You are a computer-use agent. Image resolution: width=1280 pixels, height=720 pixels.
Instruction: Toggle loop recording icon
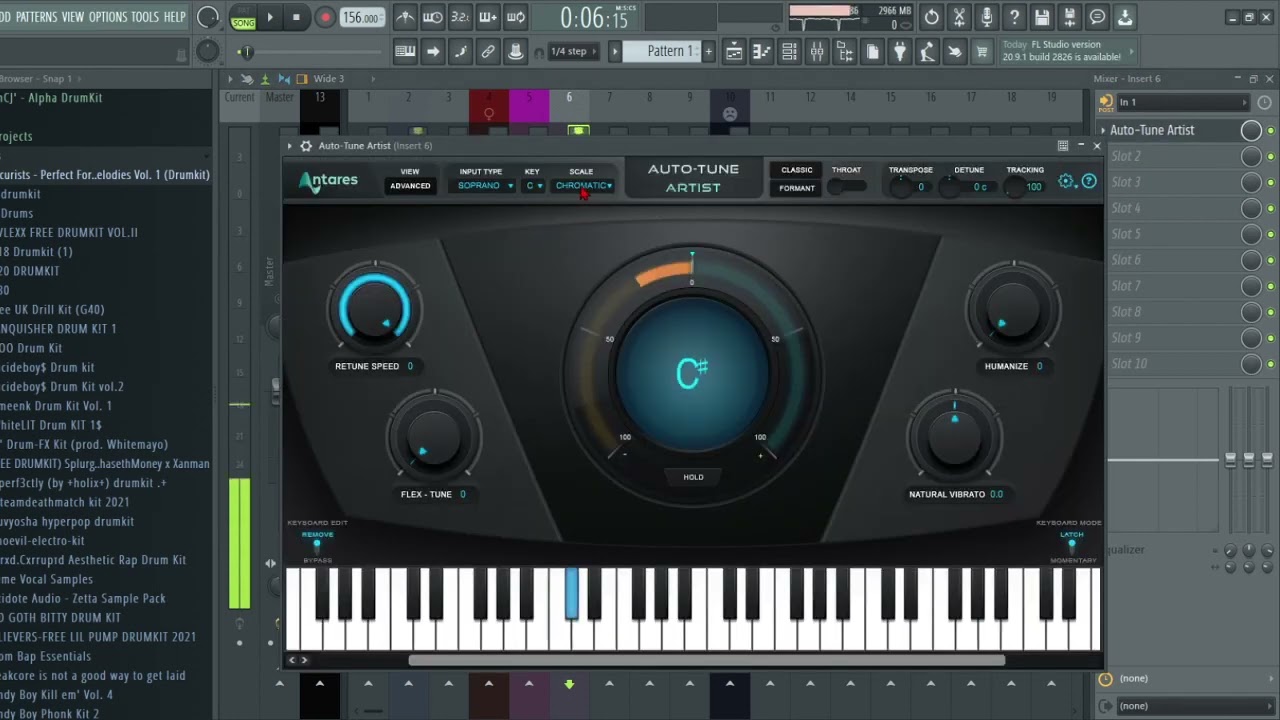pyautogui.click(x=516, y=17)
